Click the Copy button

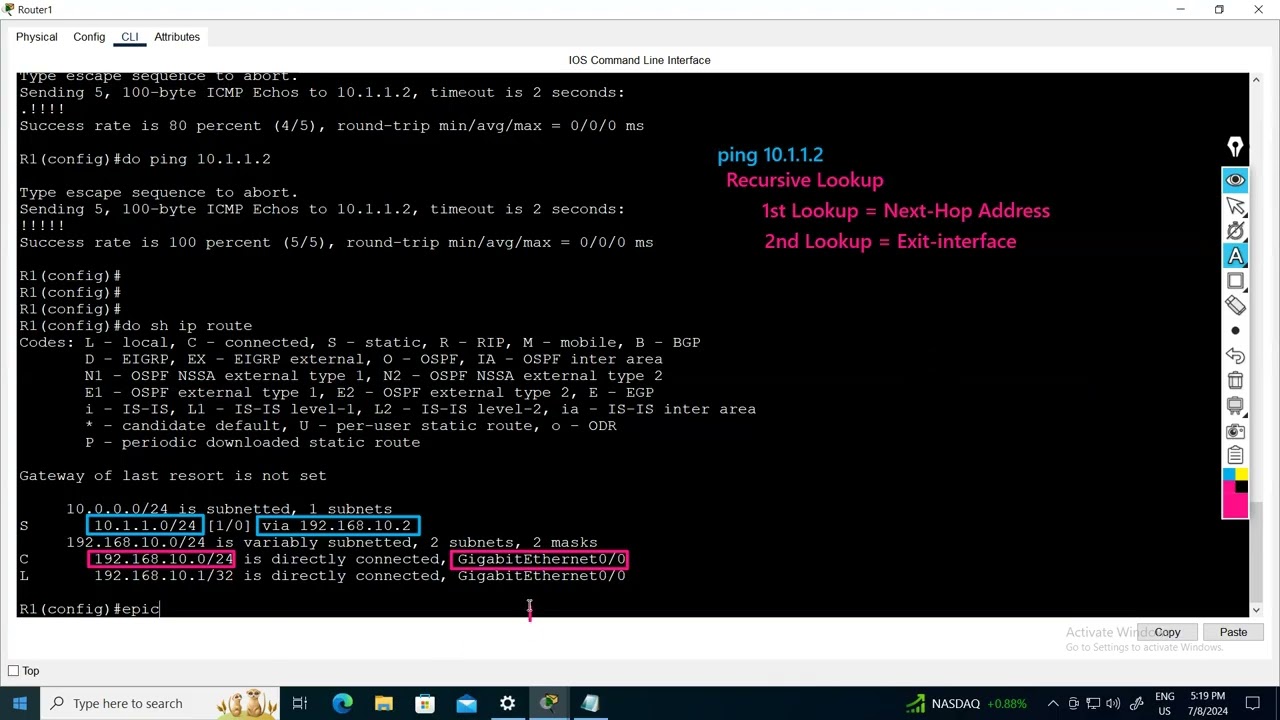click(1167, 632)
